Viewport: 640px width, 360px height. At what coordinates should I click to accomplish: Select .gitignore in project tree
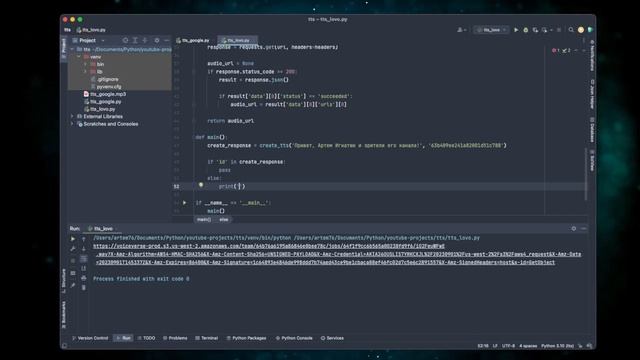107,79
